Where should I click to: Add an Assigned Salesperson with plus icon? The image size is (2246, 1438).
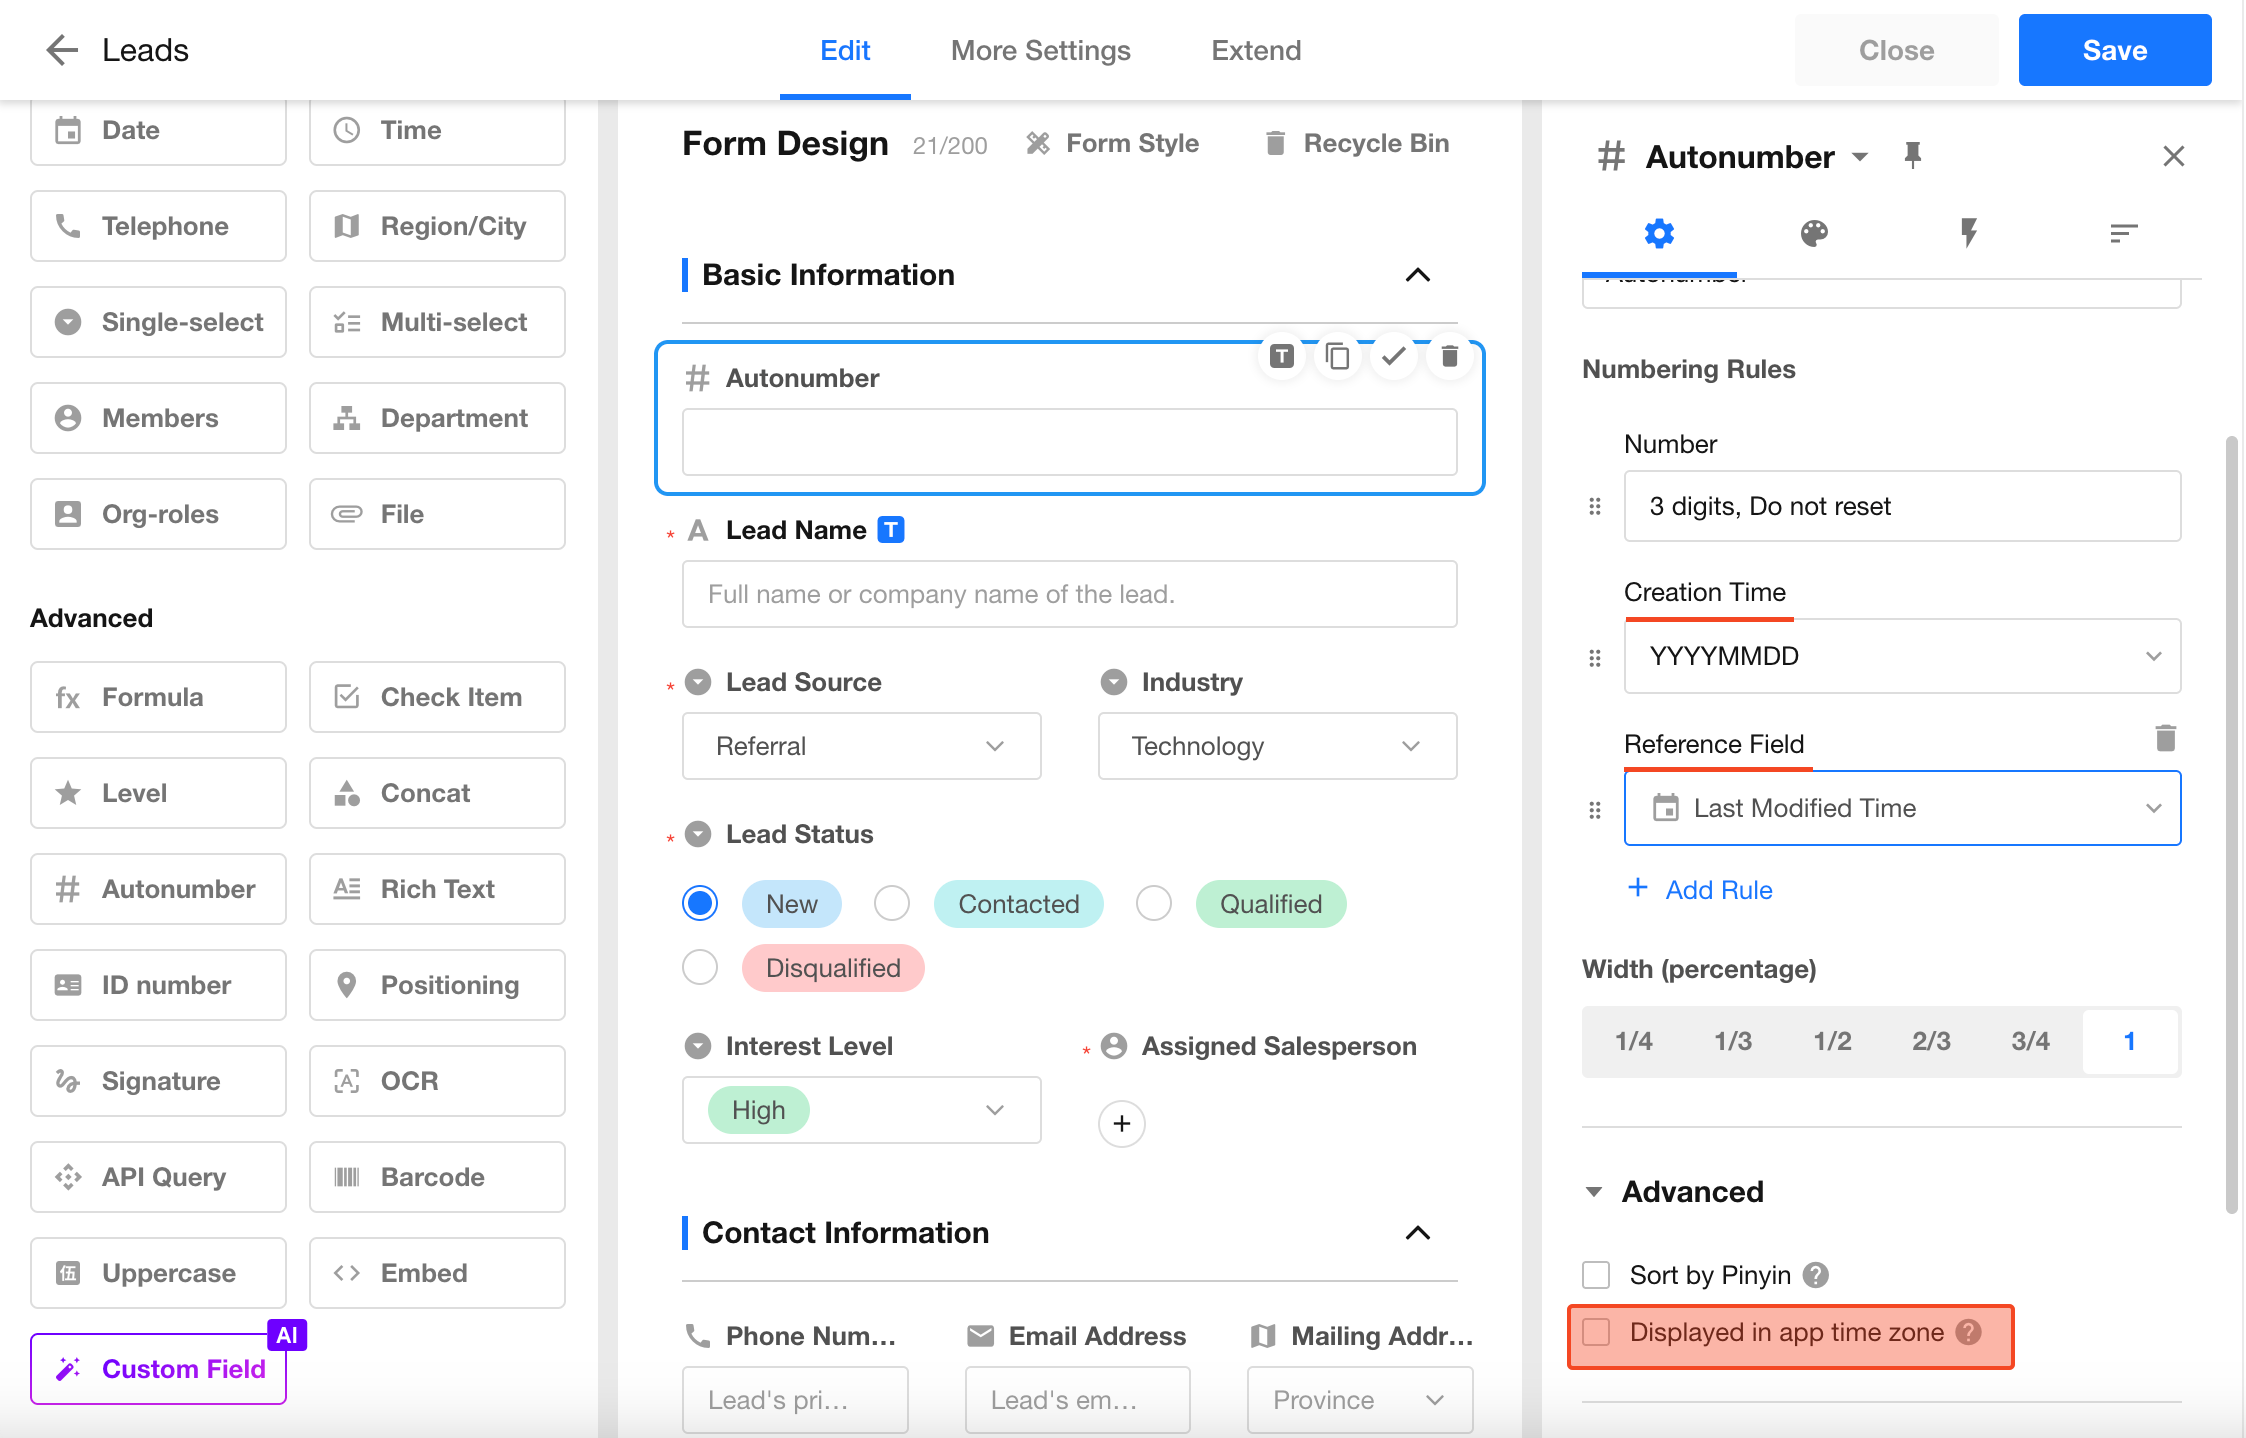[1122, 1124]
